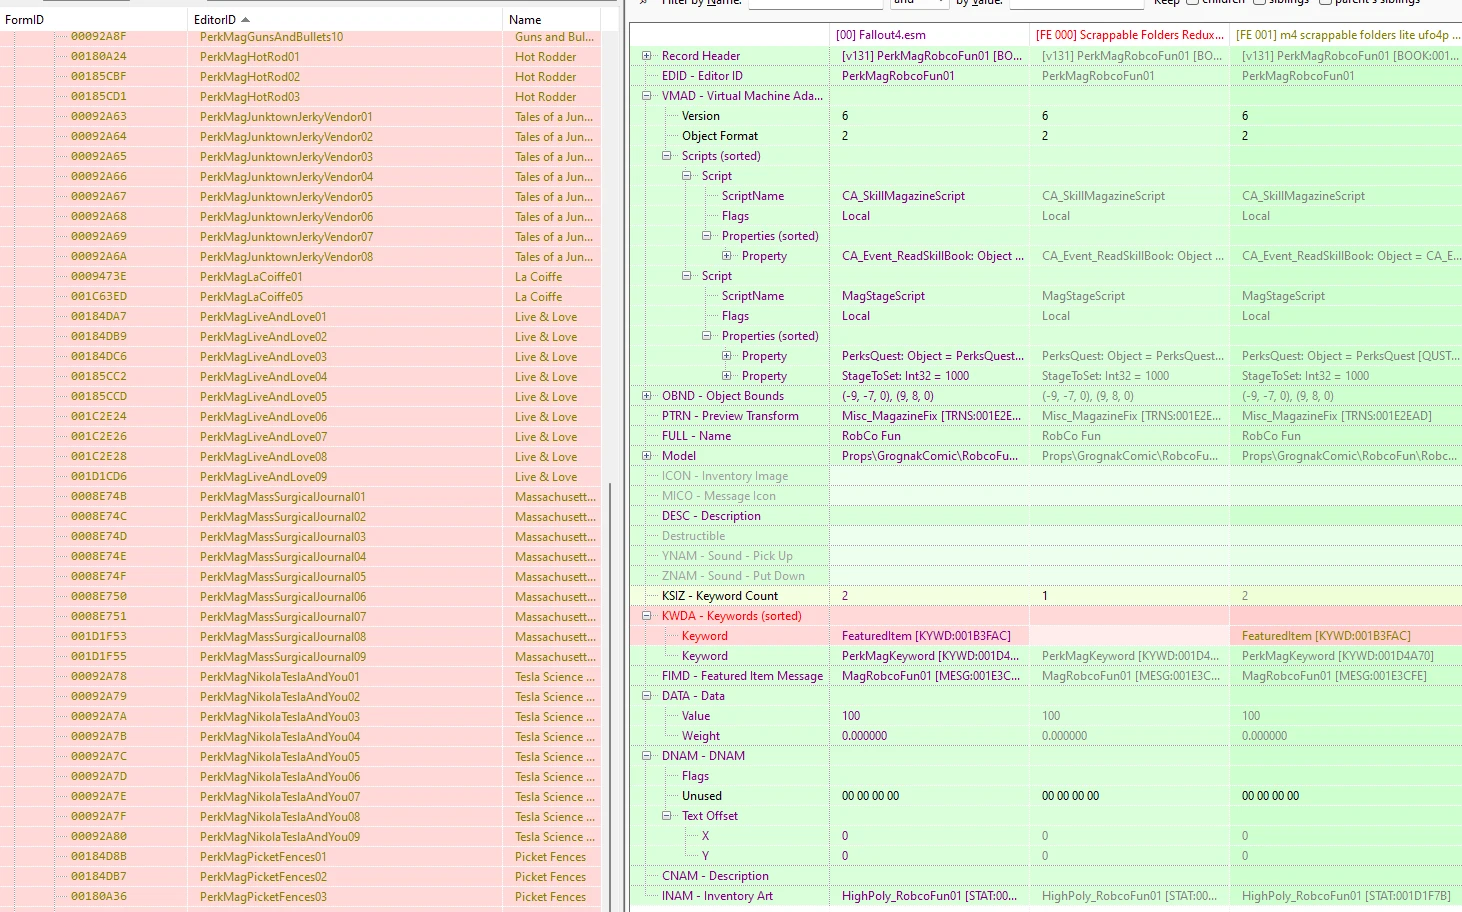Screen dimensions: 1462x912
Task: Click the CA_SkillMagazineScript value in Fallout4.esm column
Action: coord(903,196)
